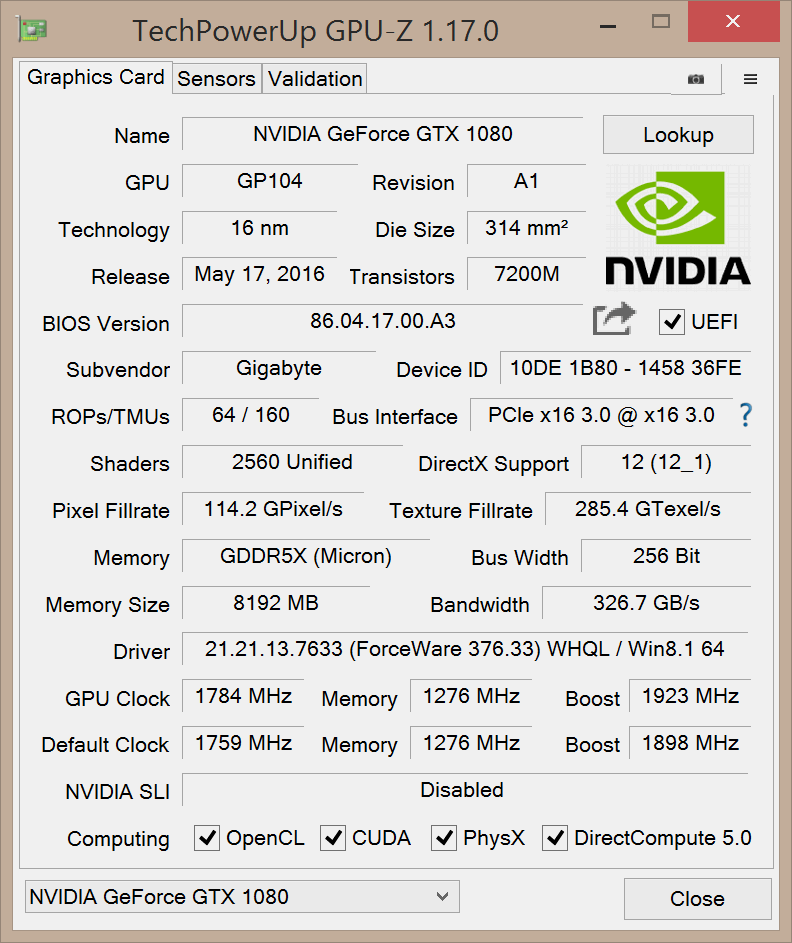Toggle the UEFI checkbox
Screen dimensions: 792x943
(x=673, y=322)
